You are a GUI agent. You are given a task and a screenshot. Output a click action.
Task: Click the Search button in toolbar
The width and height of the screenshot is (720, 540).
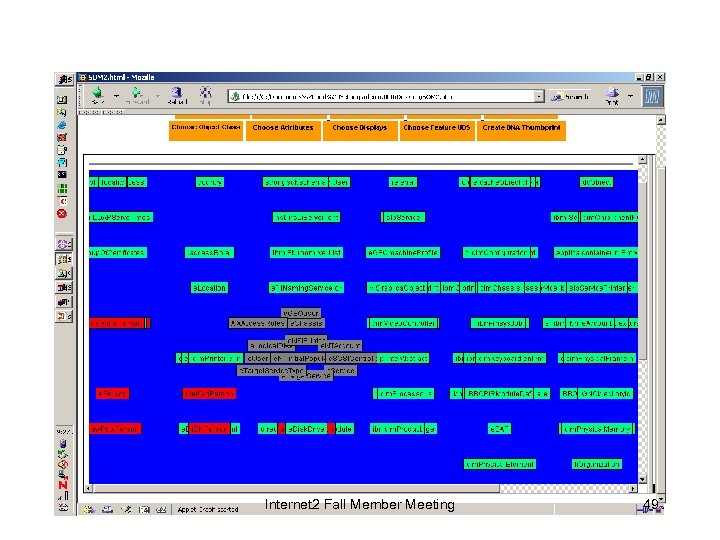pyautogui.click(x=570, y=96)
